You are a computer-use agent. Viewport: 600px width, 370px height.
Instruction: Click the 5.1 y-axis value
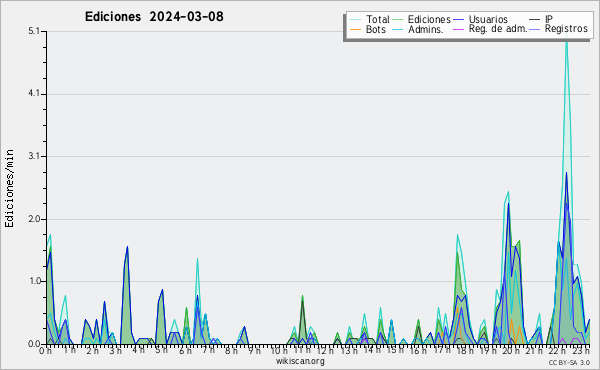pyautogui.click(x=34, y=31)
